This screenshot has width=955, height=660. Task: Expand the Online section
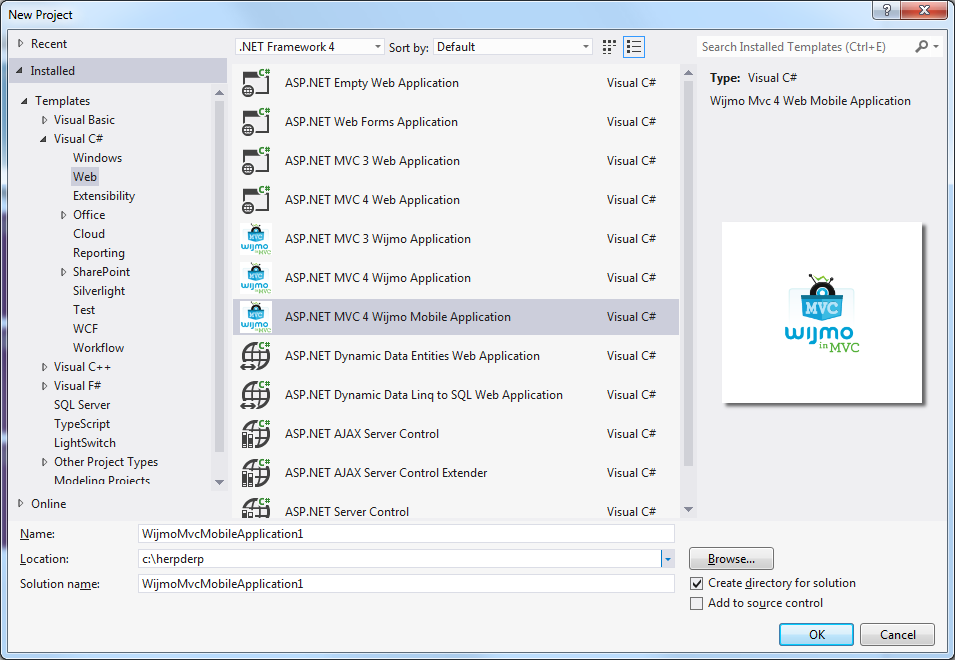coord(21,504)
